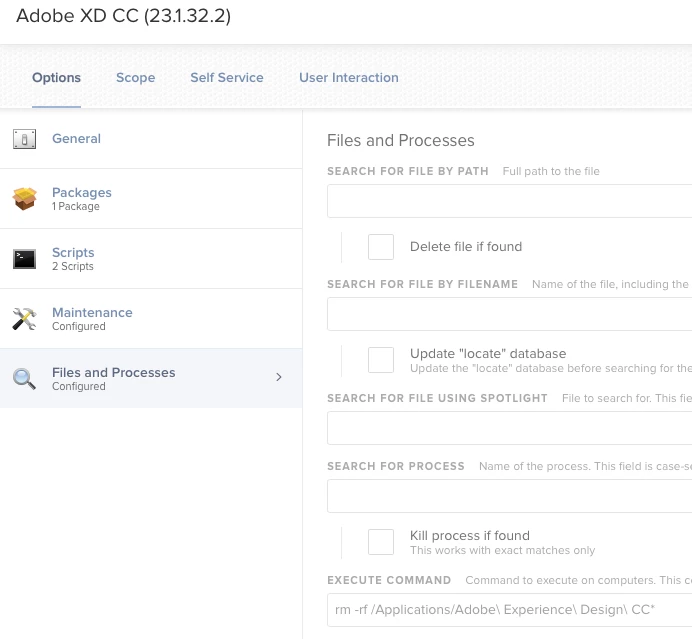
Task: Click the Scripts terminal icon
Action: pyautogui.click(x=24, y=259)
